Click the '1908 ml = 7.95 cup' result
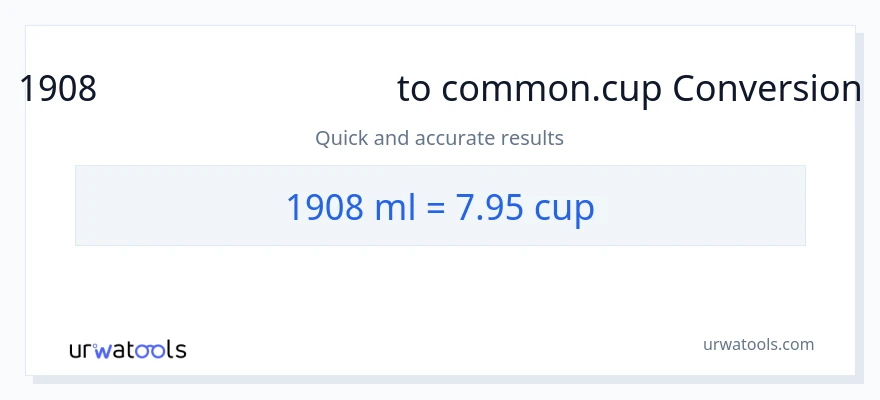The image size is (880, 400). [440, 207]
